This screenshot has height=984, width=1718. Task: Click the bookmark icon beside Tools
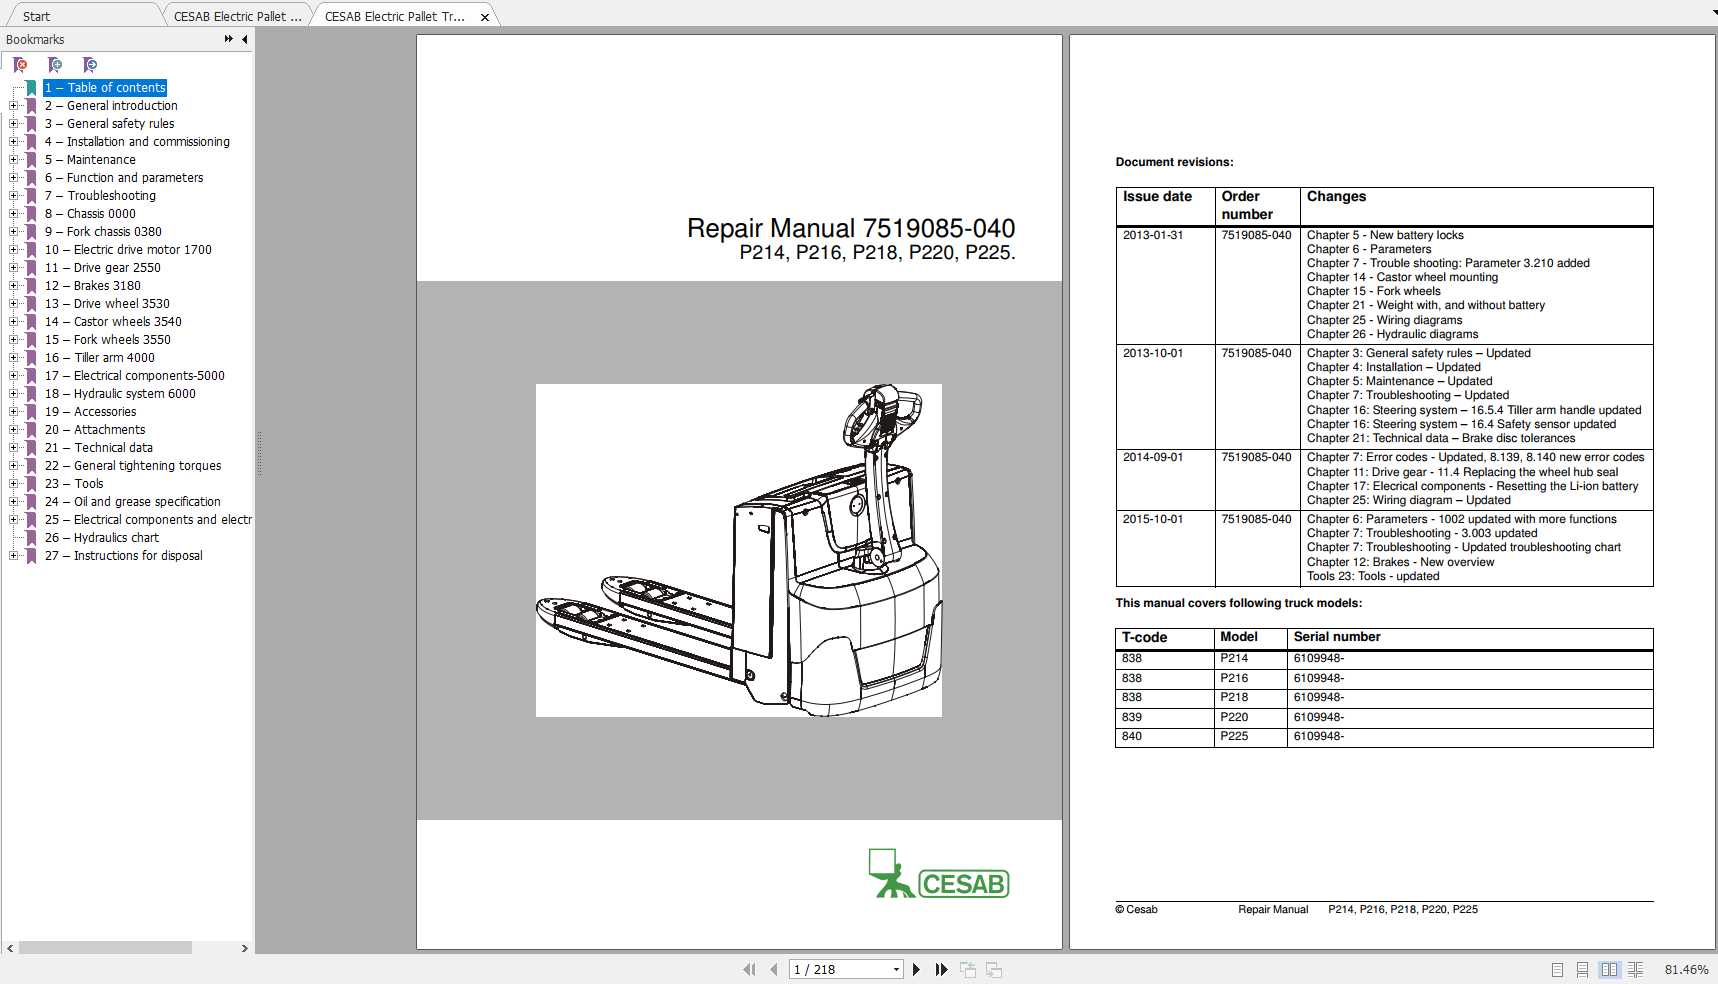32,484
